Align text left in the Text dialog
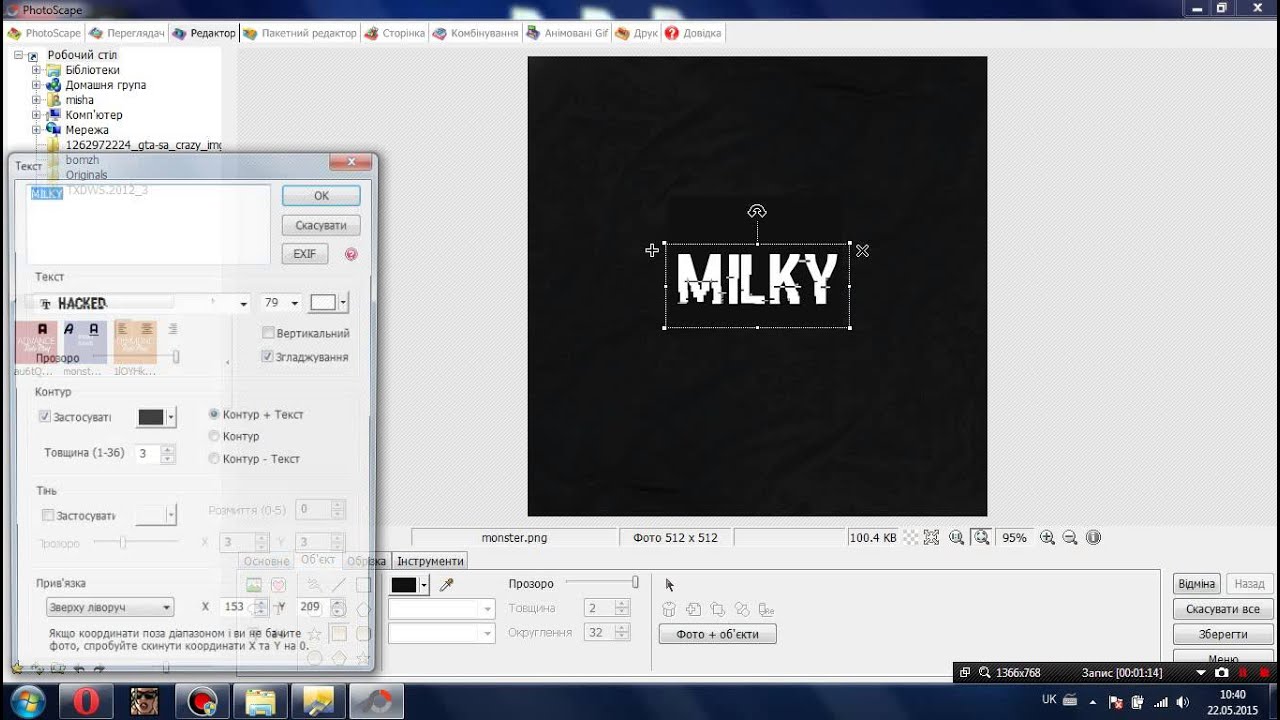 (122, 328)
